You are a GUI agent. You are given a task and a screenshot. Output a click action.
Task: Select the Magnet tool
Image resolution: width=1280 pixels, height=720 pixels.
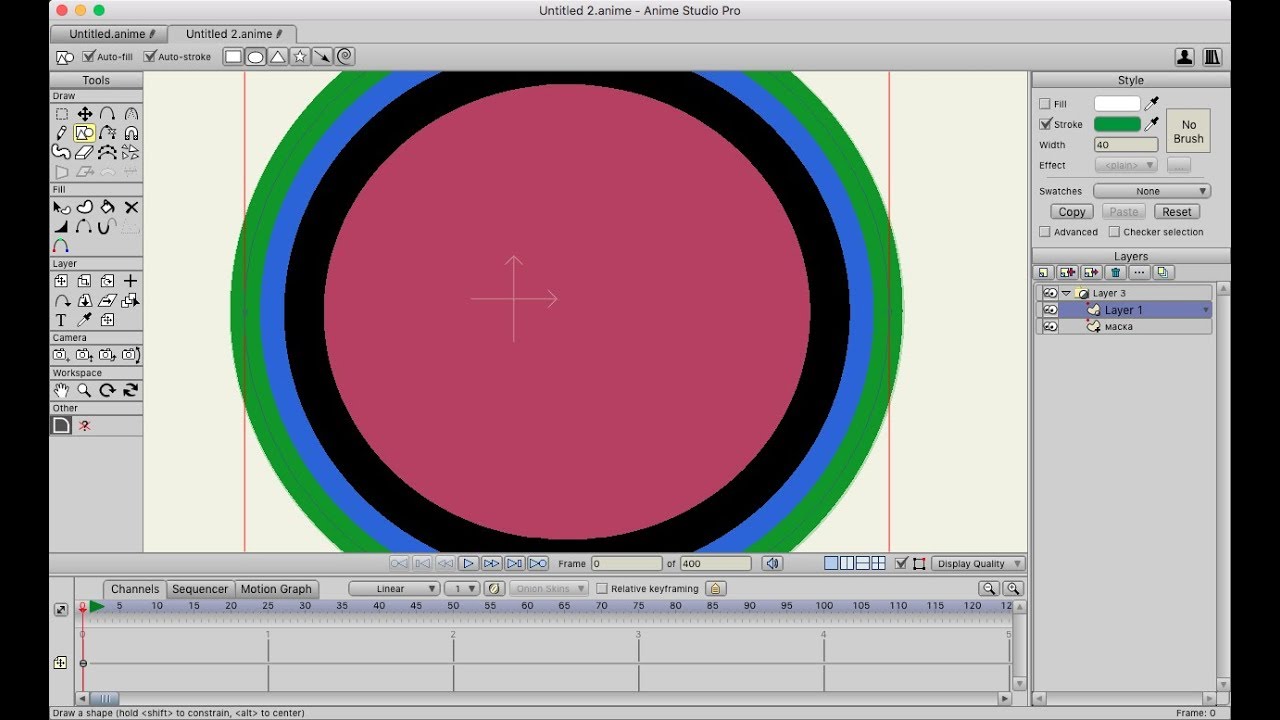(131, 133)
